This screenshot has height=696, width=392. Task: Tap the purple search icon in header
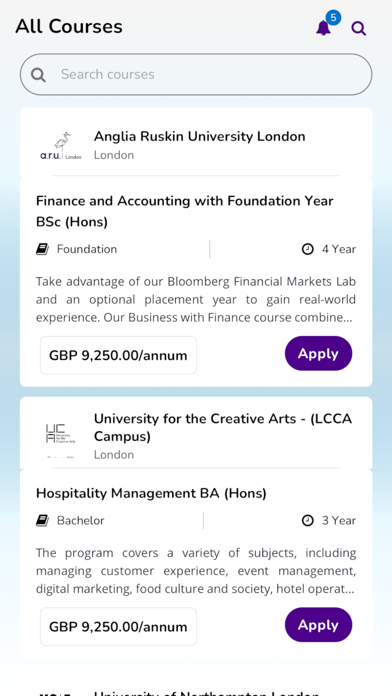tap(358, 28)
